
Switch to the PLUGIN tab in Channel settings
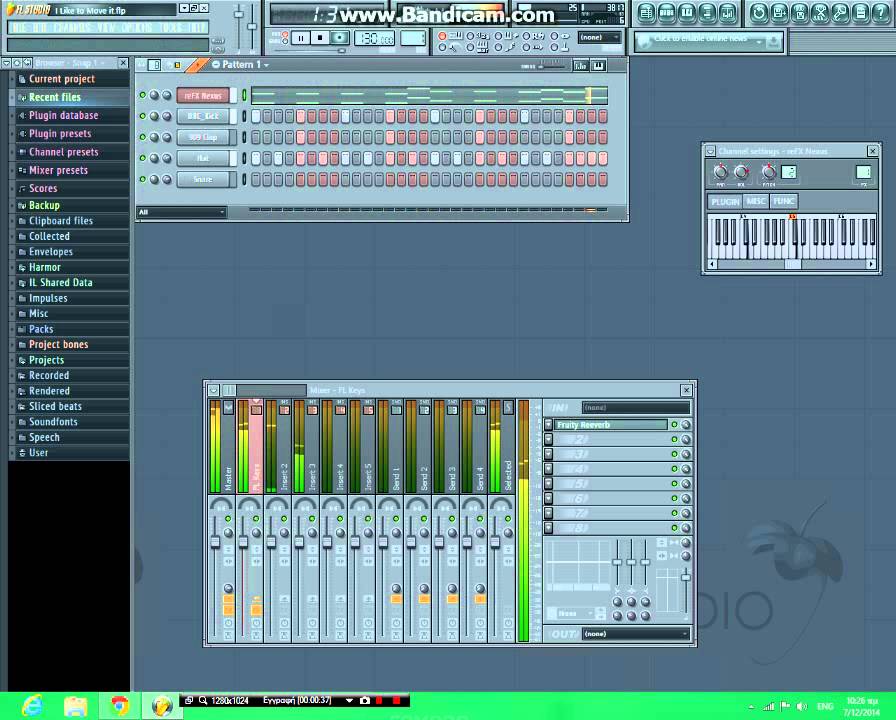(x=725, y=201)
